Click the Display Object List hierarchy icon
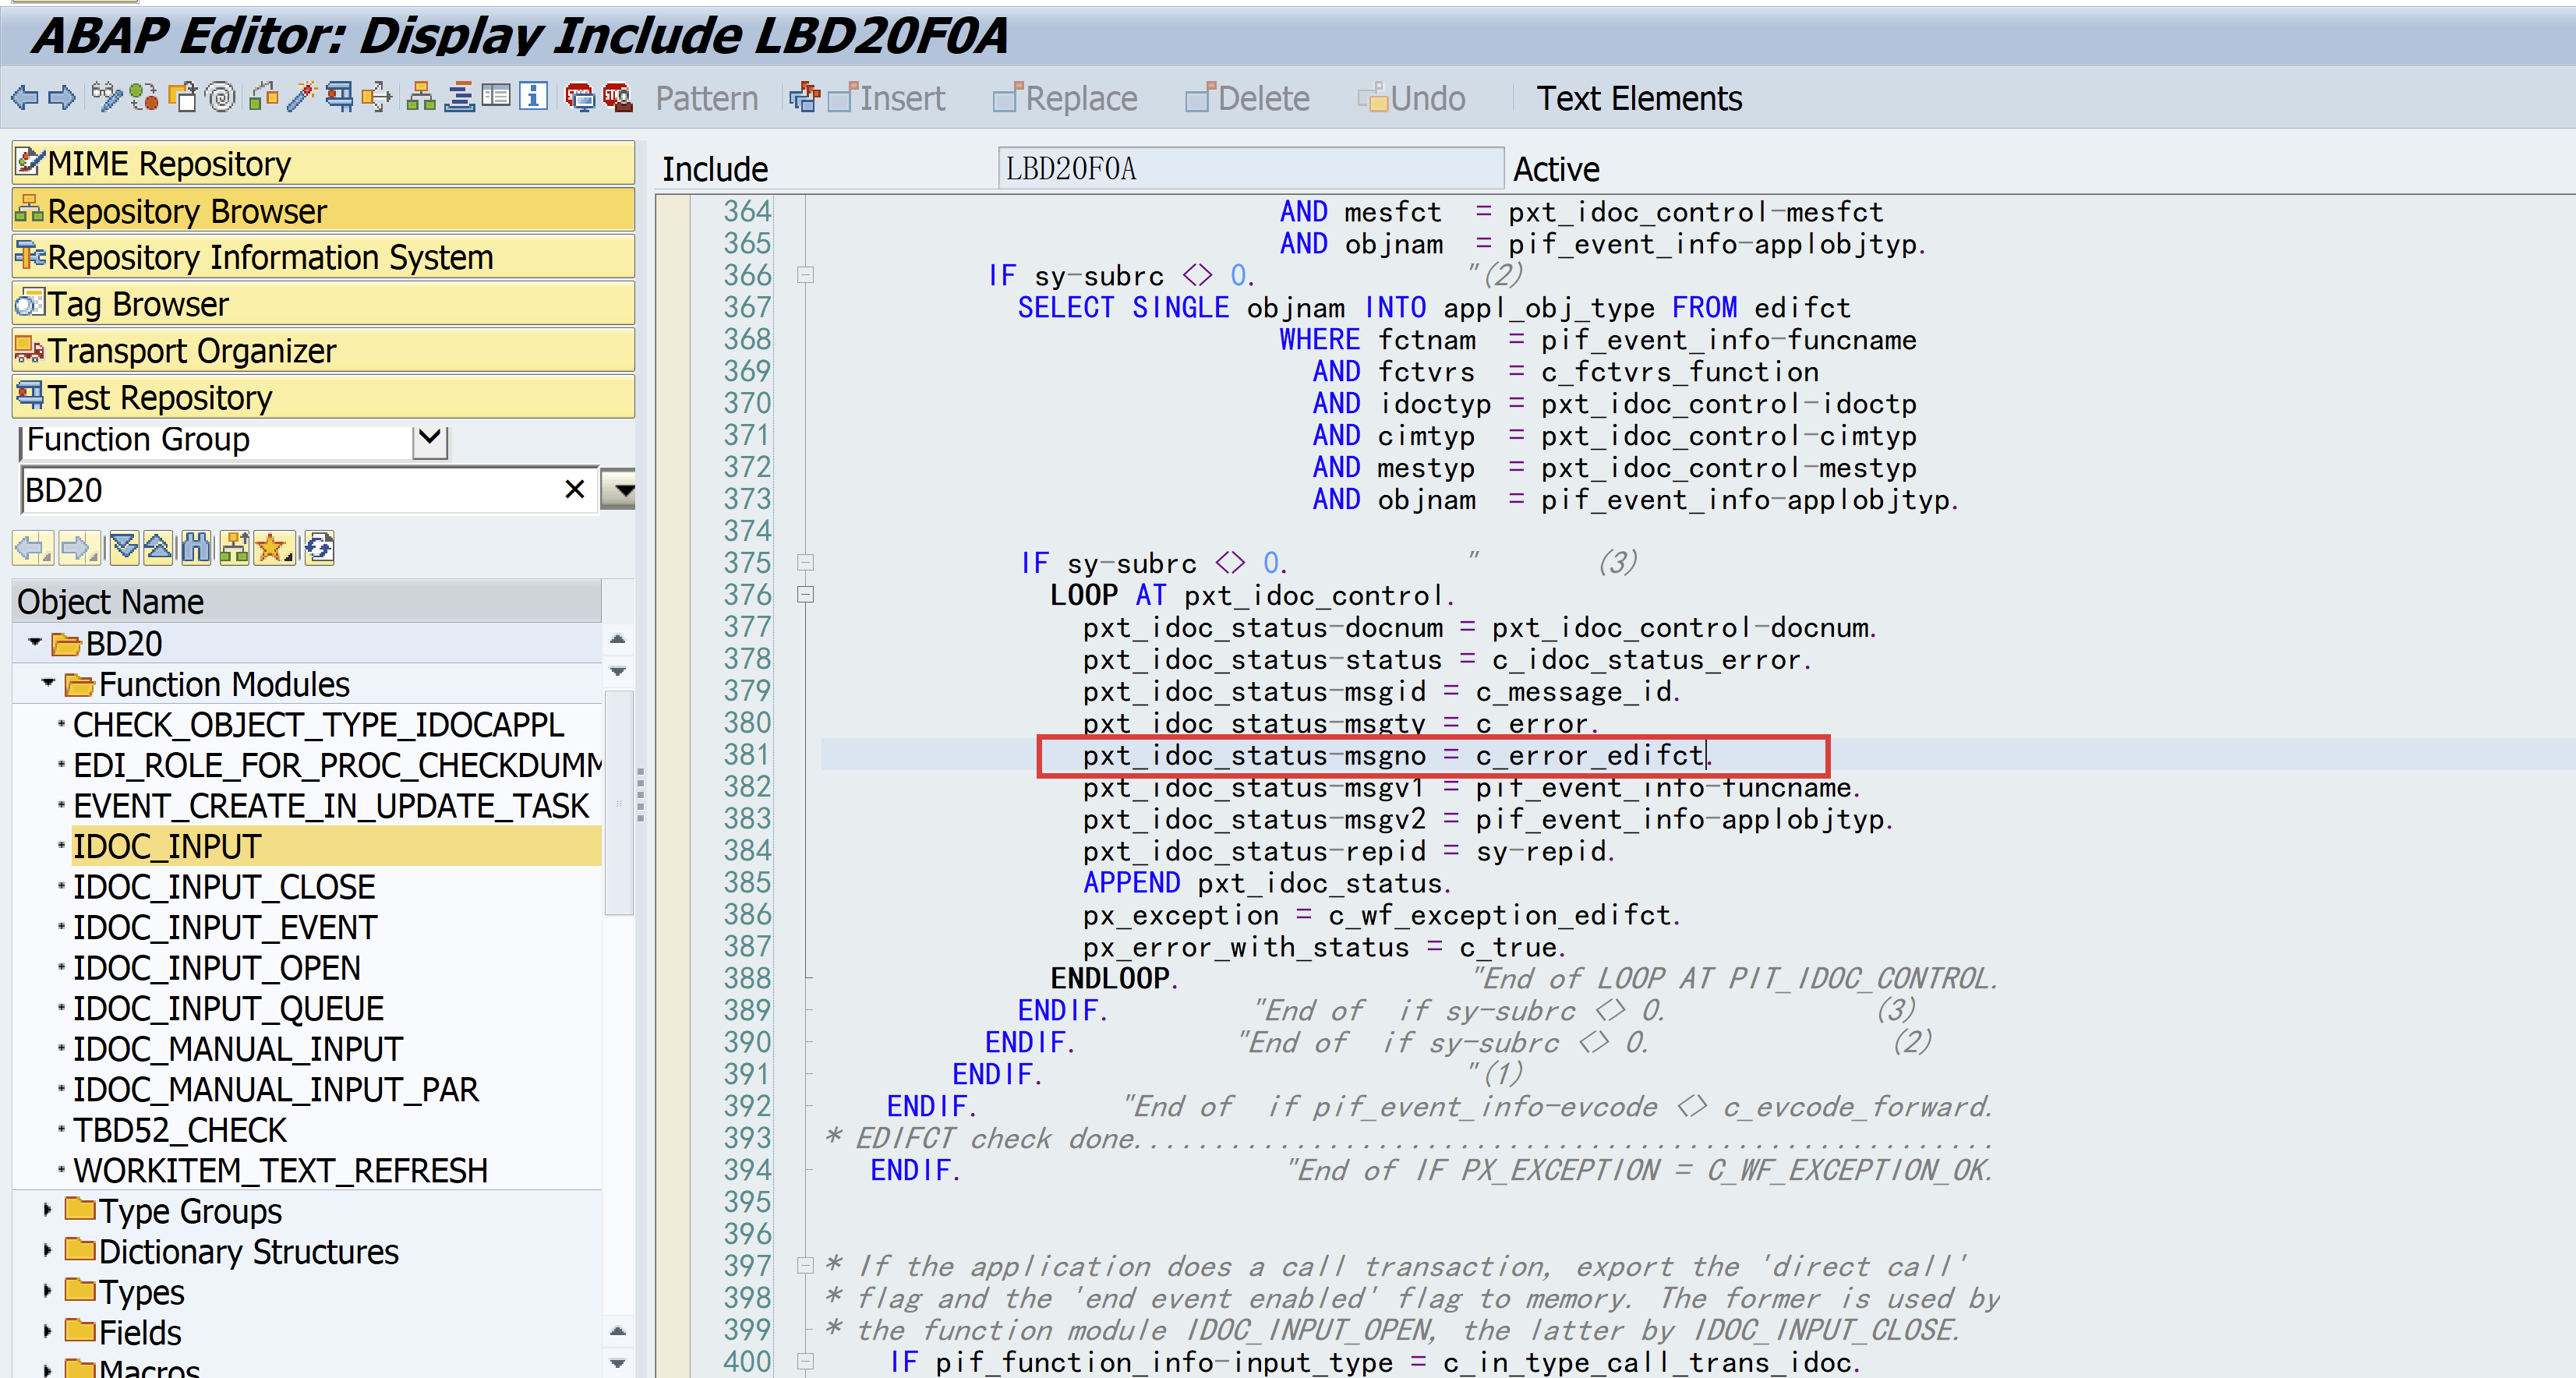Screen dimensions: 2576x1378 pyautogui.click(x=421, y=98)
